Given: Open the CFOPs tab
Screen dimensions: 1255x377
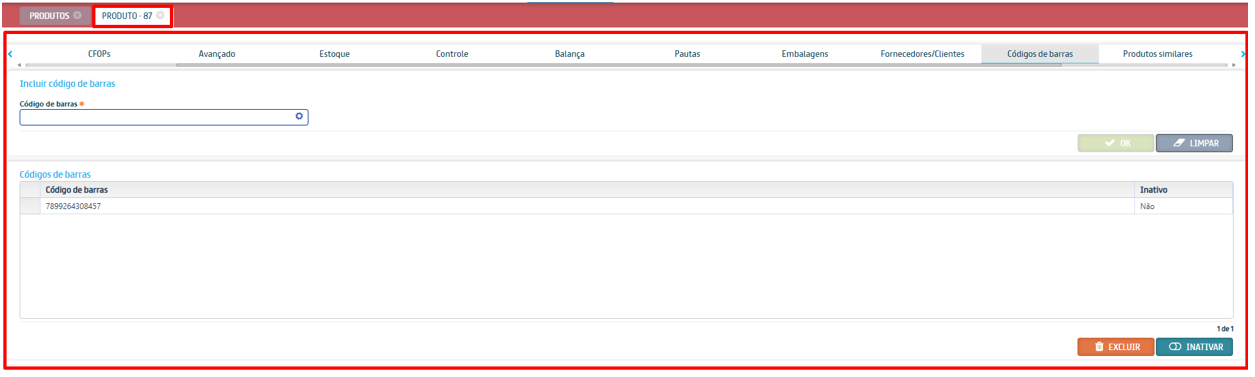Looking at the screenshot, I should [99, 54].
